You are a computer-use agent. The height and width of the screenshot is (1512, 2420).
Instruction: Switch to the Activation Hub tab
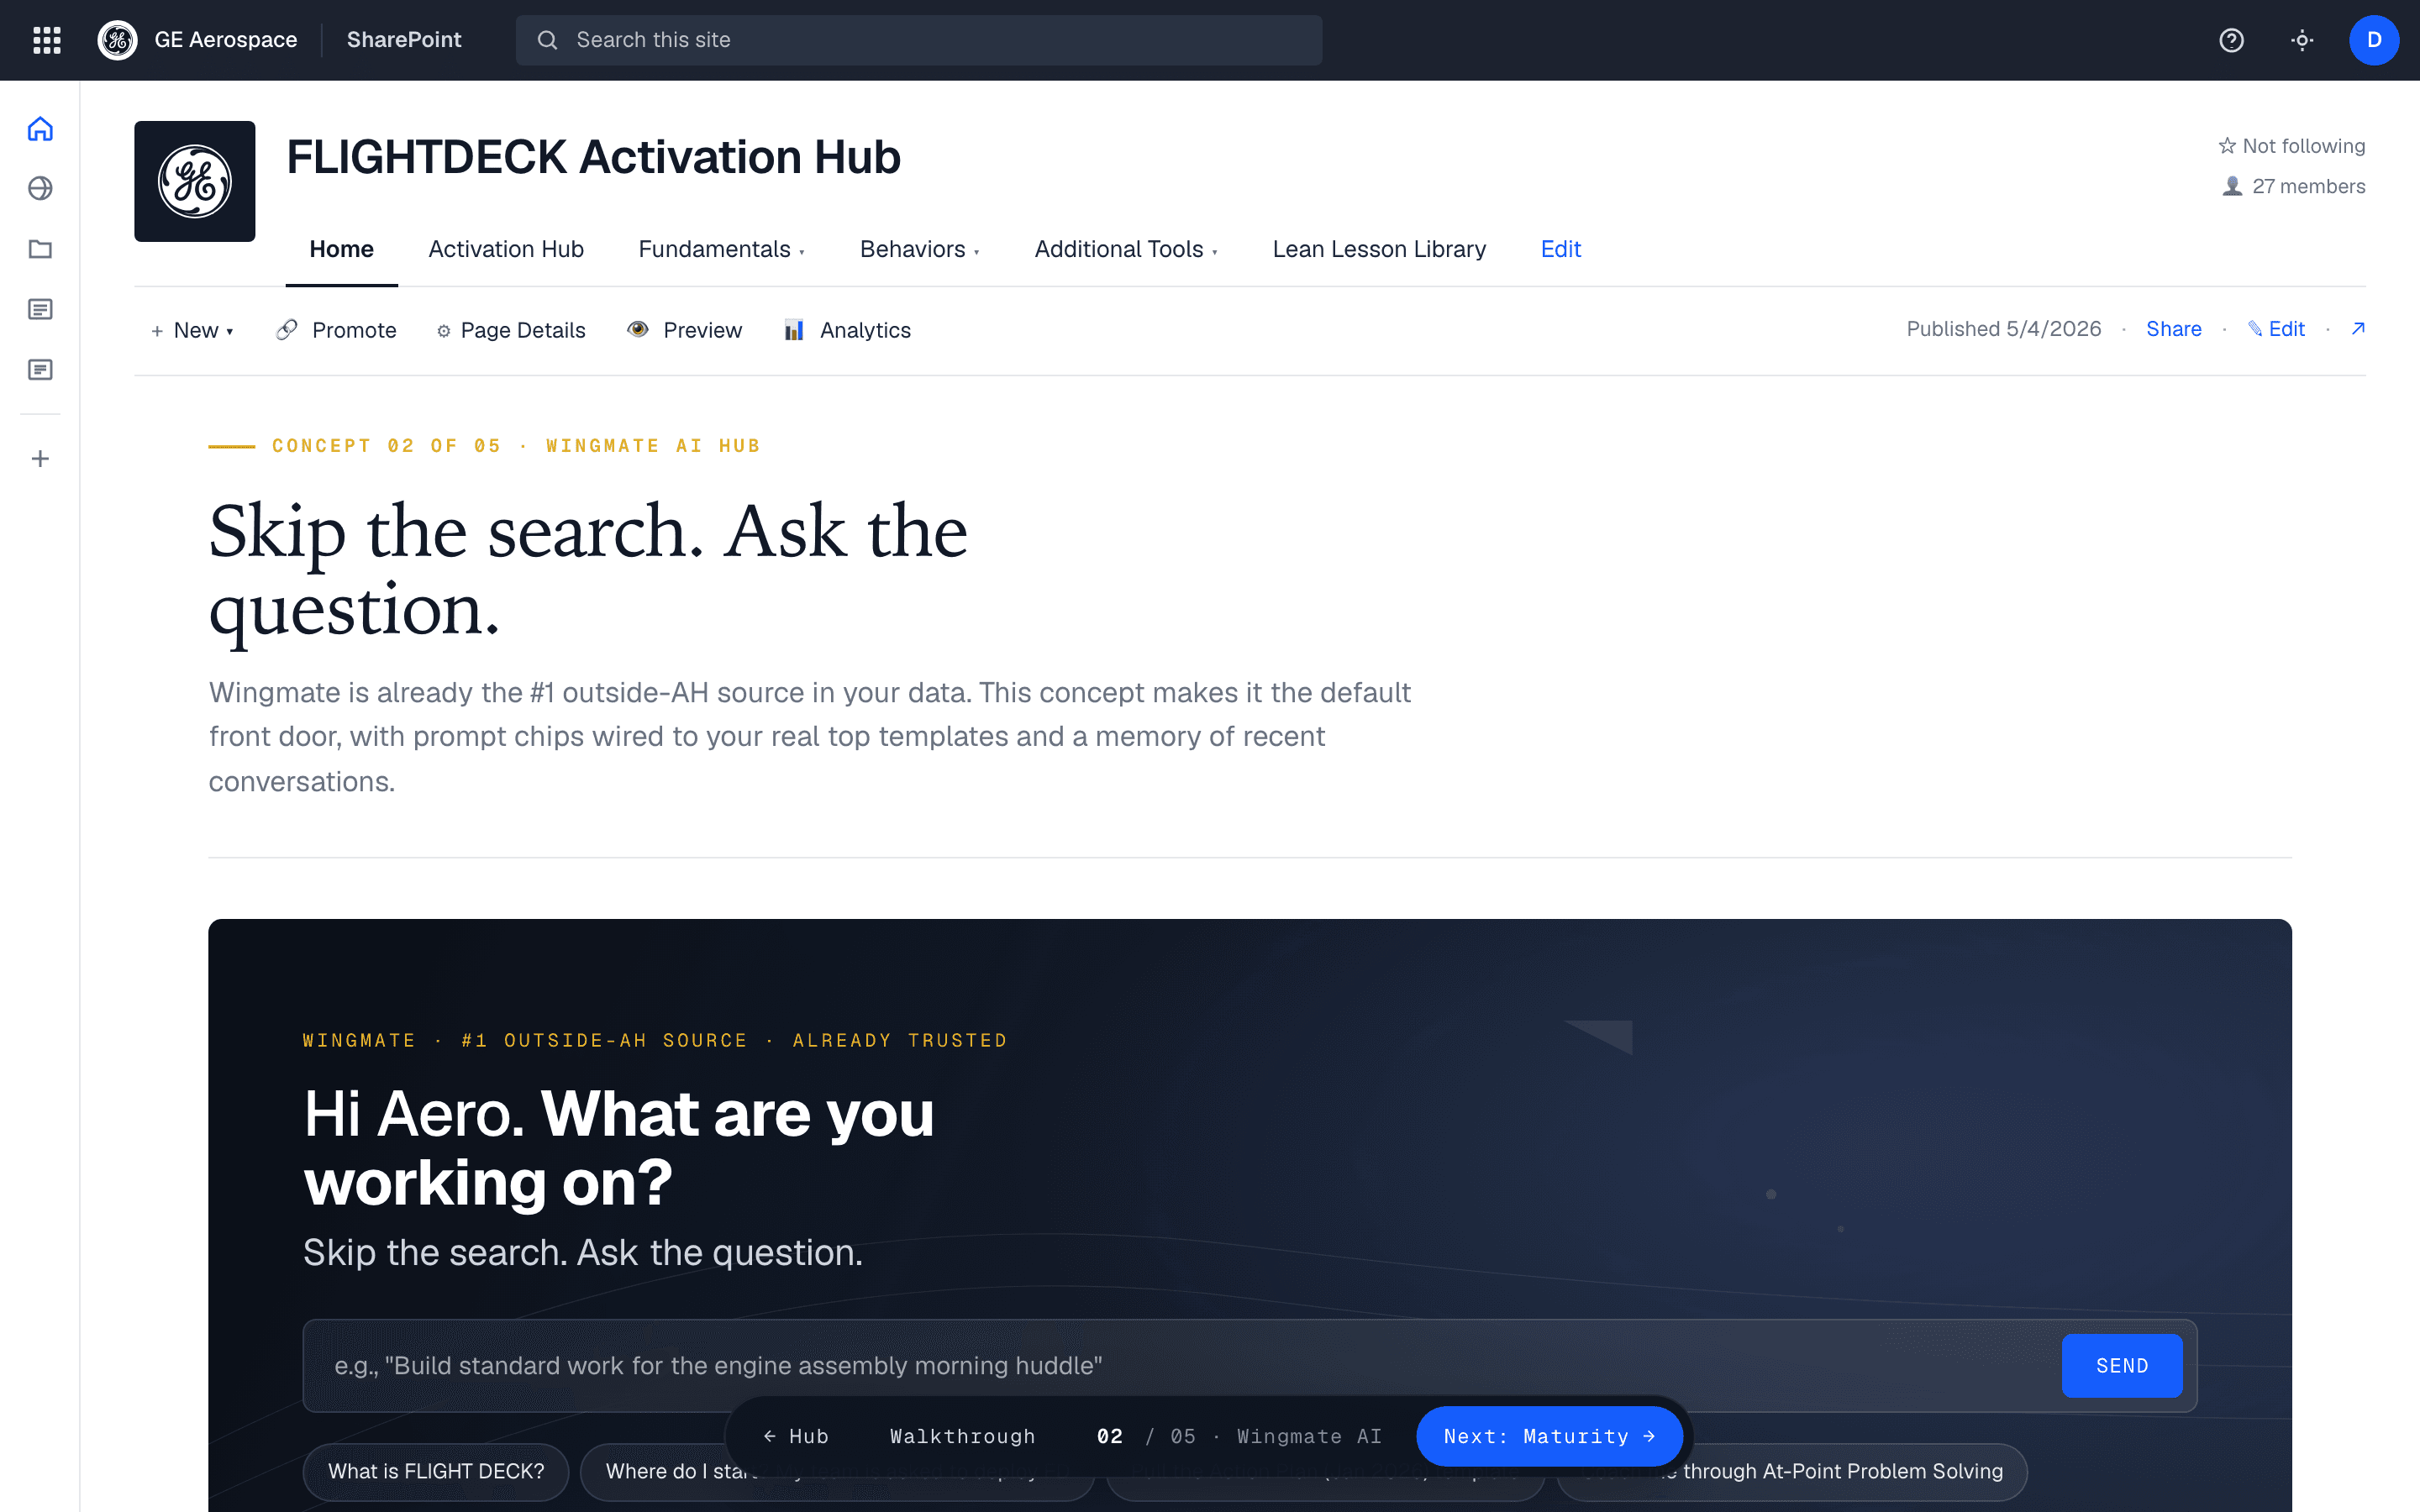[x=506, y=249]
